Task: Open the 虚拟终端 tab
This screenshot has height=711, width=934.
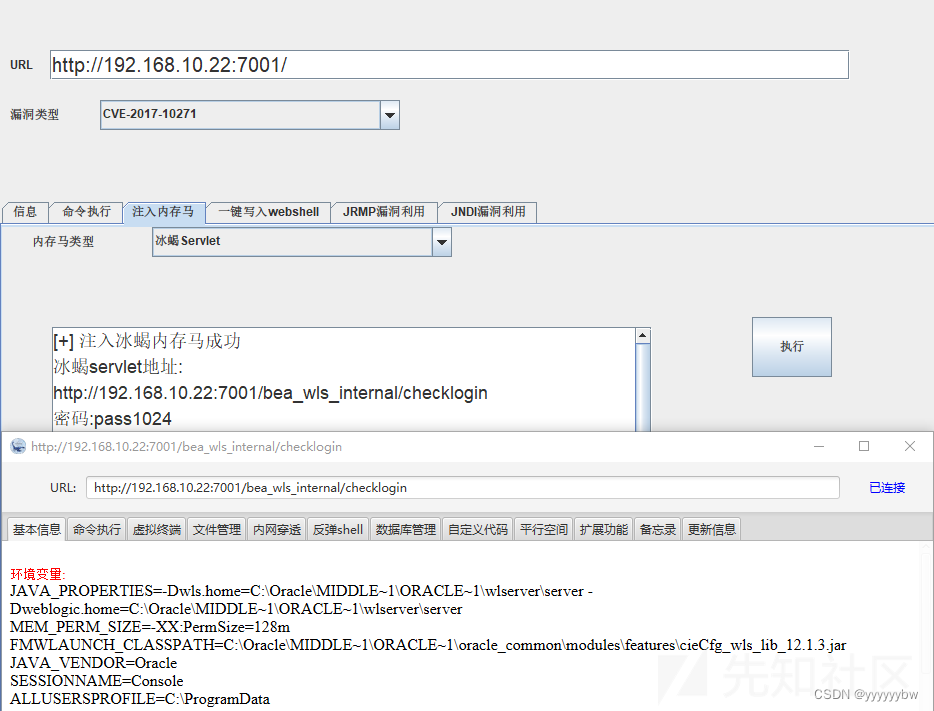Action: coord(157,529)
